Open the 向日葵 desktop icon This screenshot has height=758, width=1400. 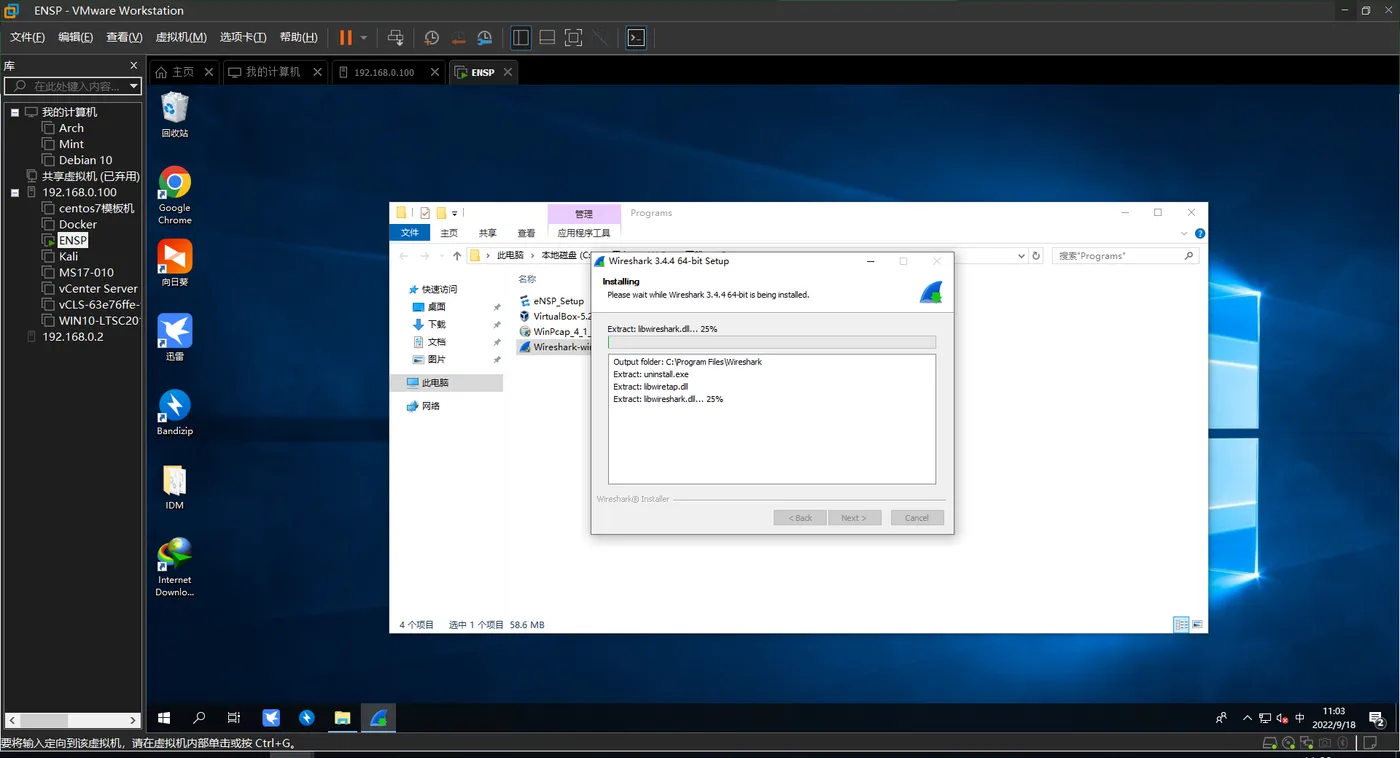point(175,263)
